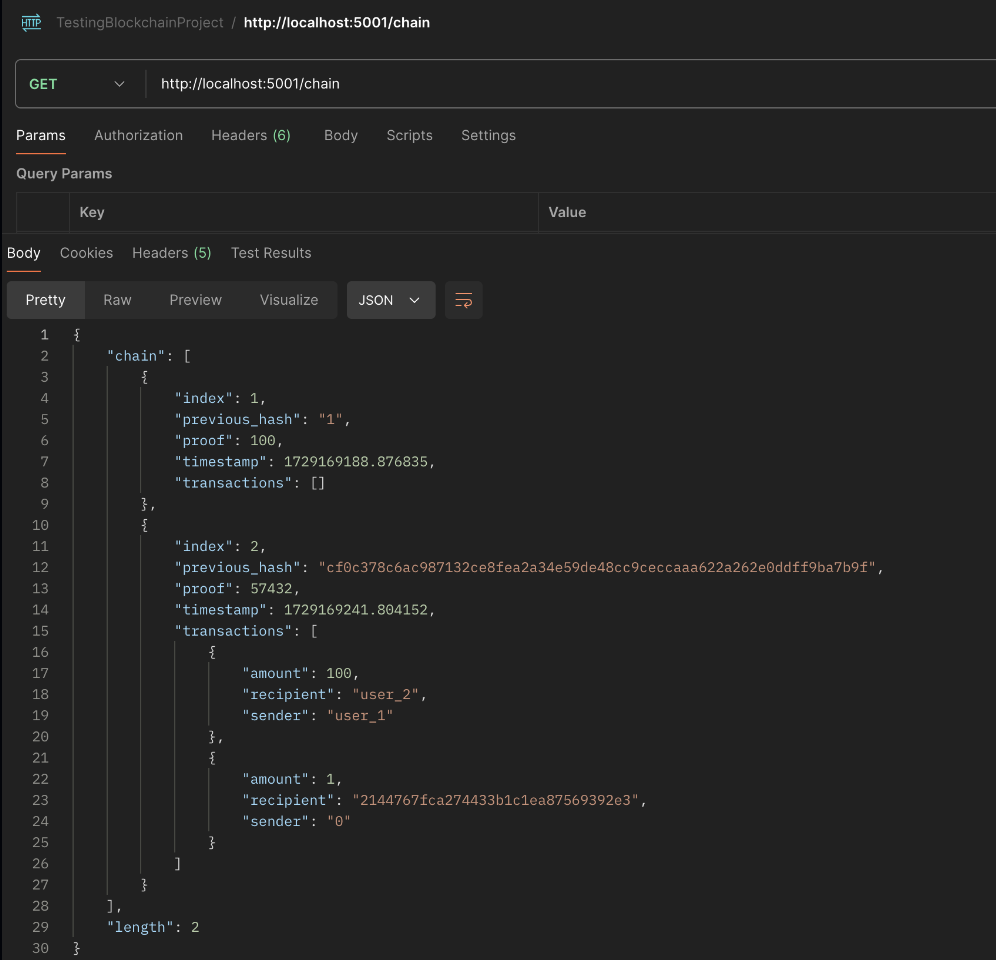
Task: Open the response Headers (5) tab
Action: tap(172, 253)
